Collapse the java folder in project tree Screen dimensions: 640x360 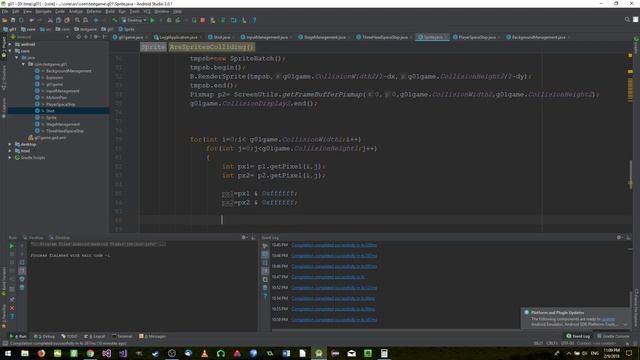[x=16, y=58]
